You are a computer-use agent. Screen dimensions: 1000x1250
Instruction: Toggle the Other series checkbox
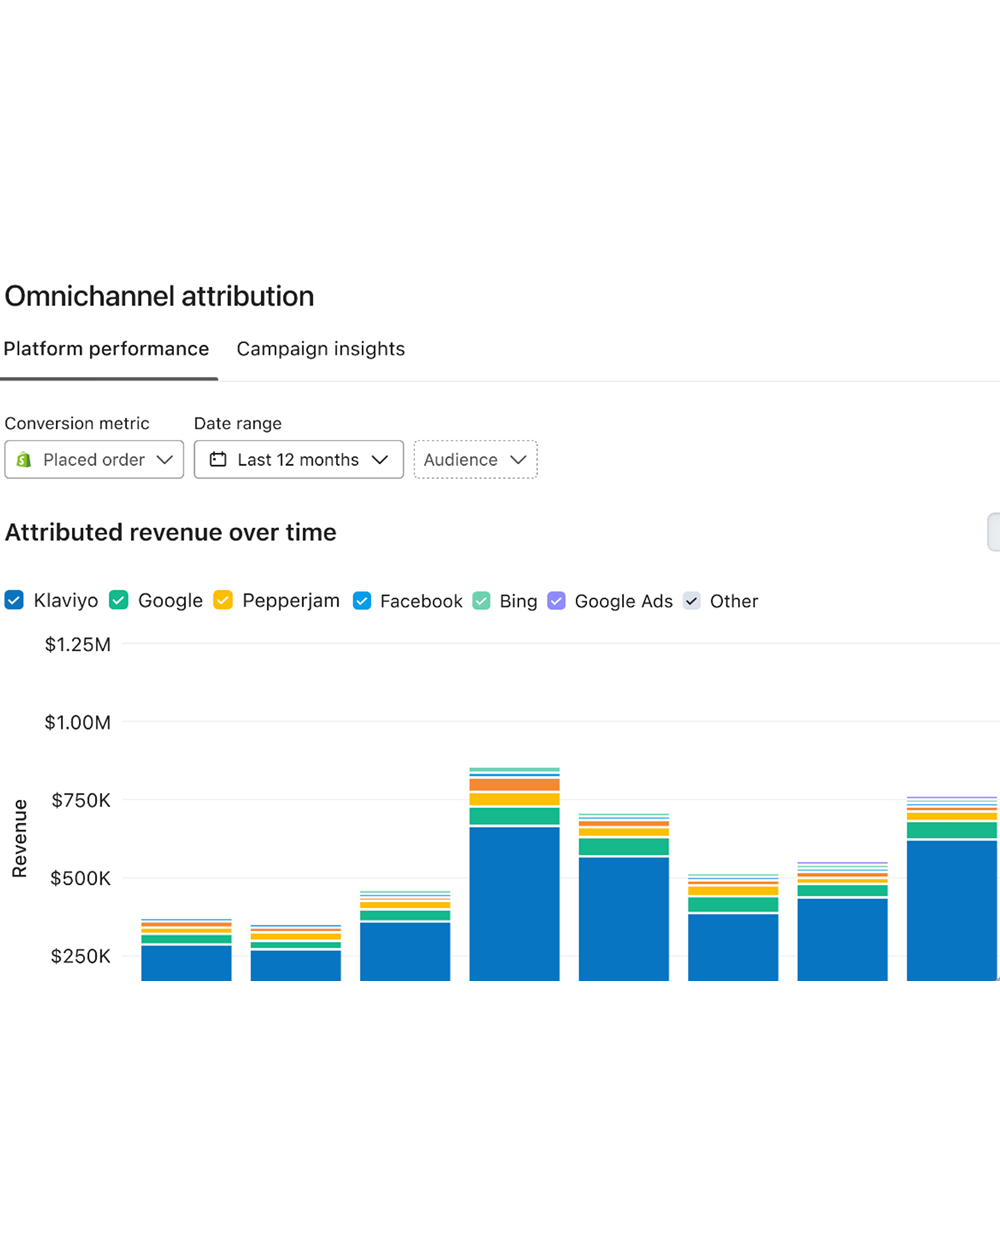click(692, 601)
